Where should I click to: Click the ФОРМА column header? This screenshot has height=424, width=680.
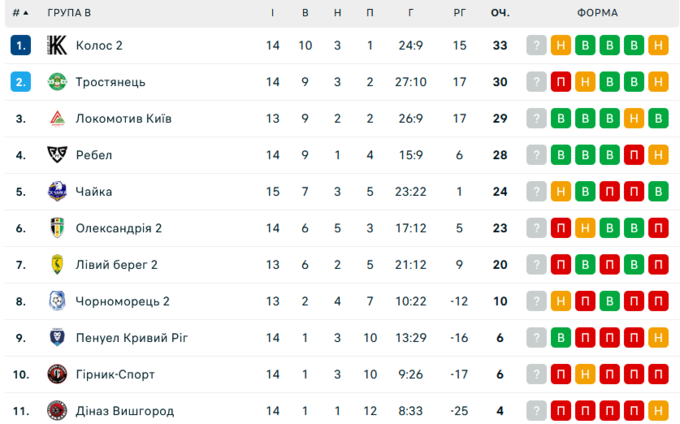click(x=597, y=13)
